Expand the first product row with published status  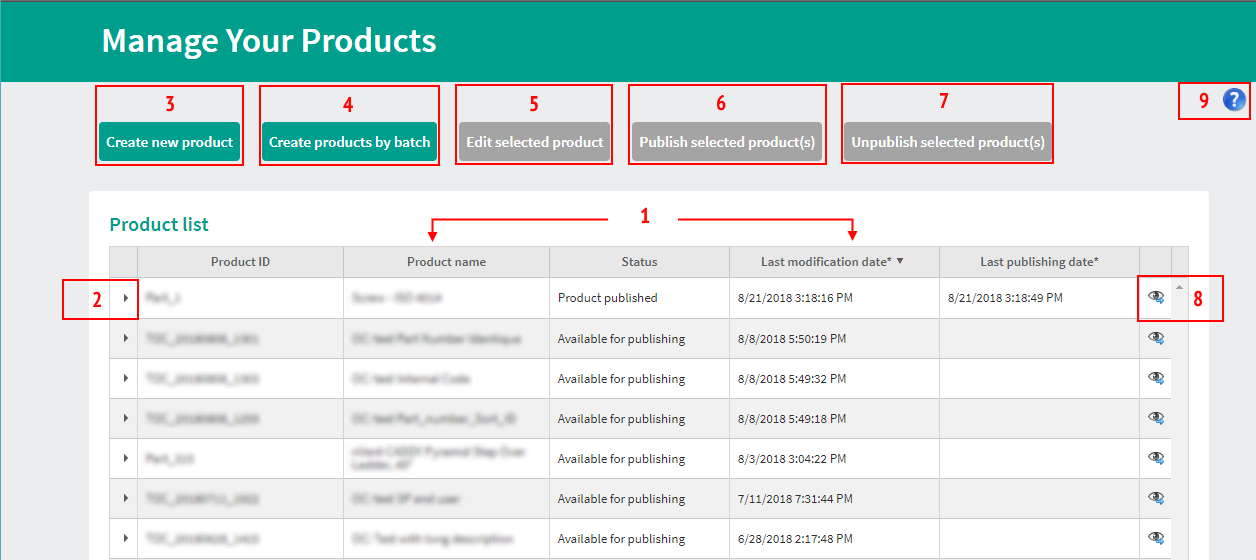(x=125, y=298)
